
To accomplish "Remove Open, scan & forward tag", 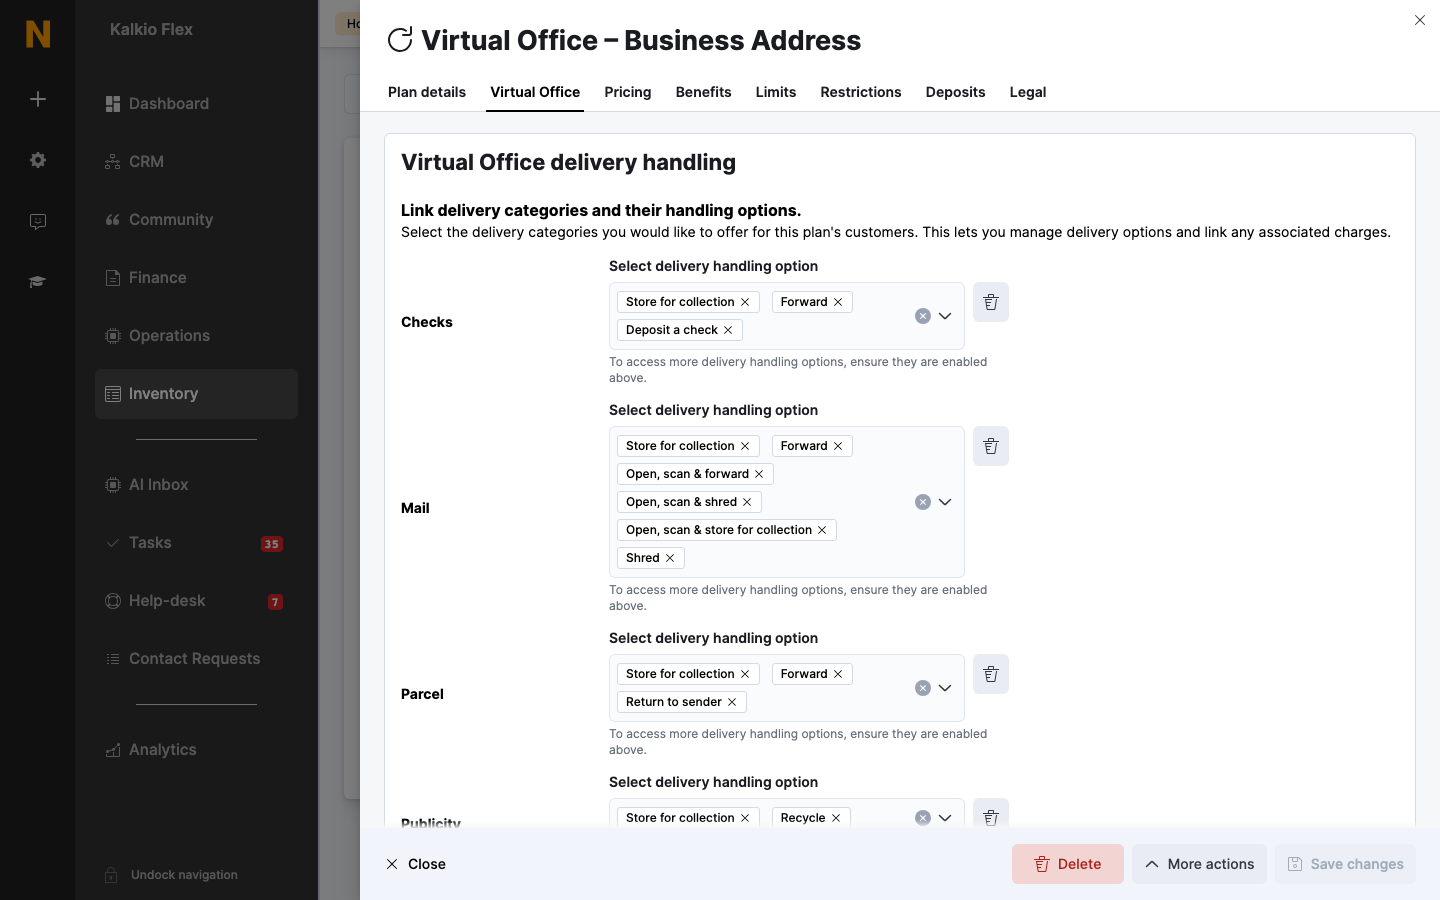I will pos(759,474).
